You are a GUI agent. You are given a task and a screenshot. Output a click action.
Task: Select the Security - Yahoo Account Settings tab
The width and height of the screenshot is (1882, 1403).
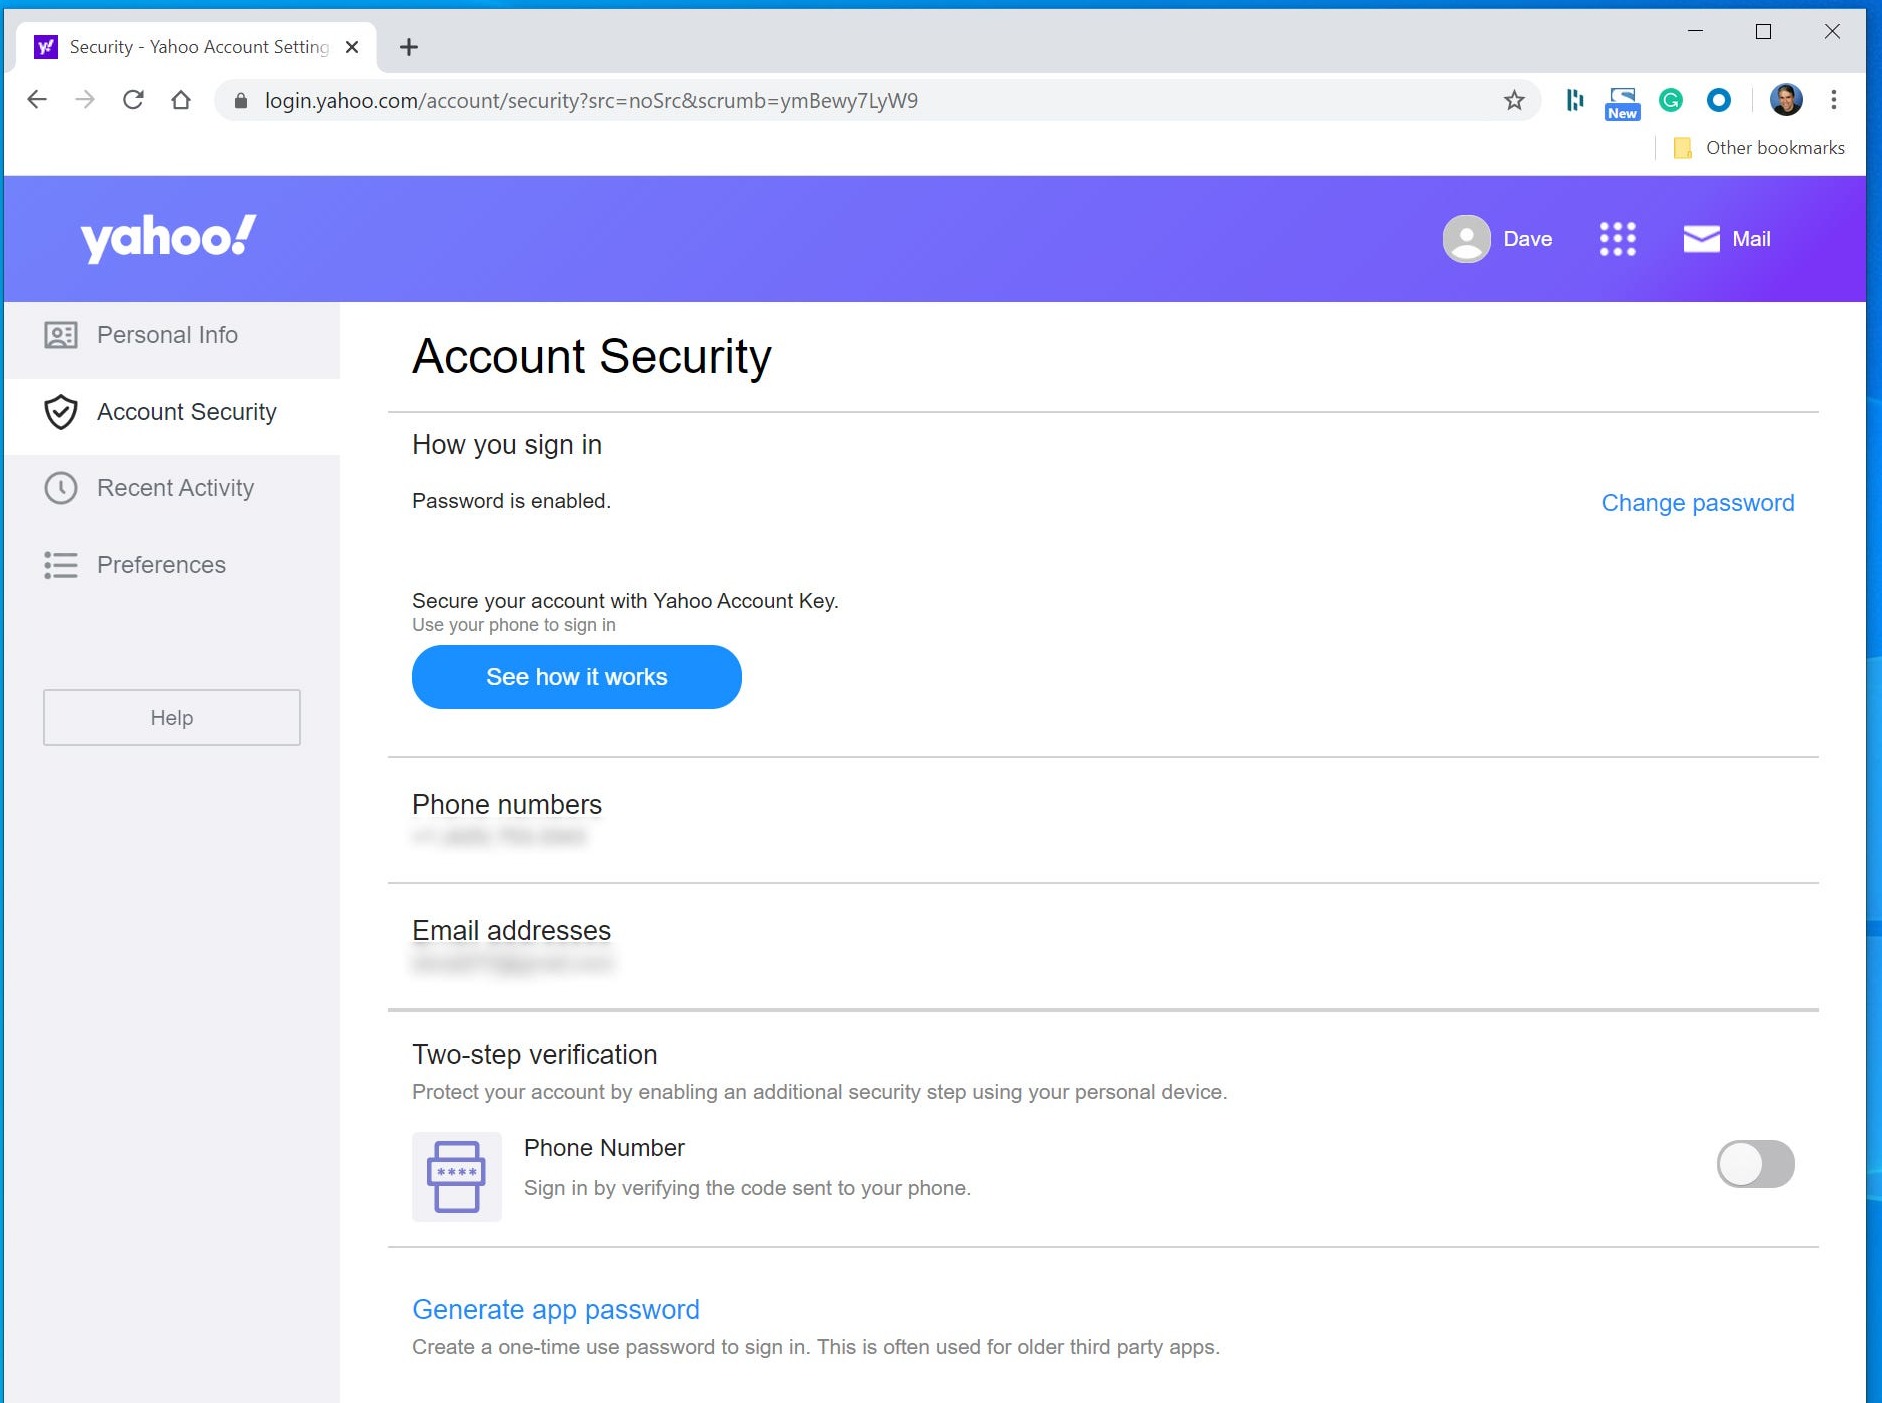point(196,47)
